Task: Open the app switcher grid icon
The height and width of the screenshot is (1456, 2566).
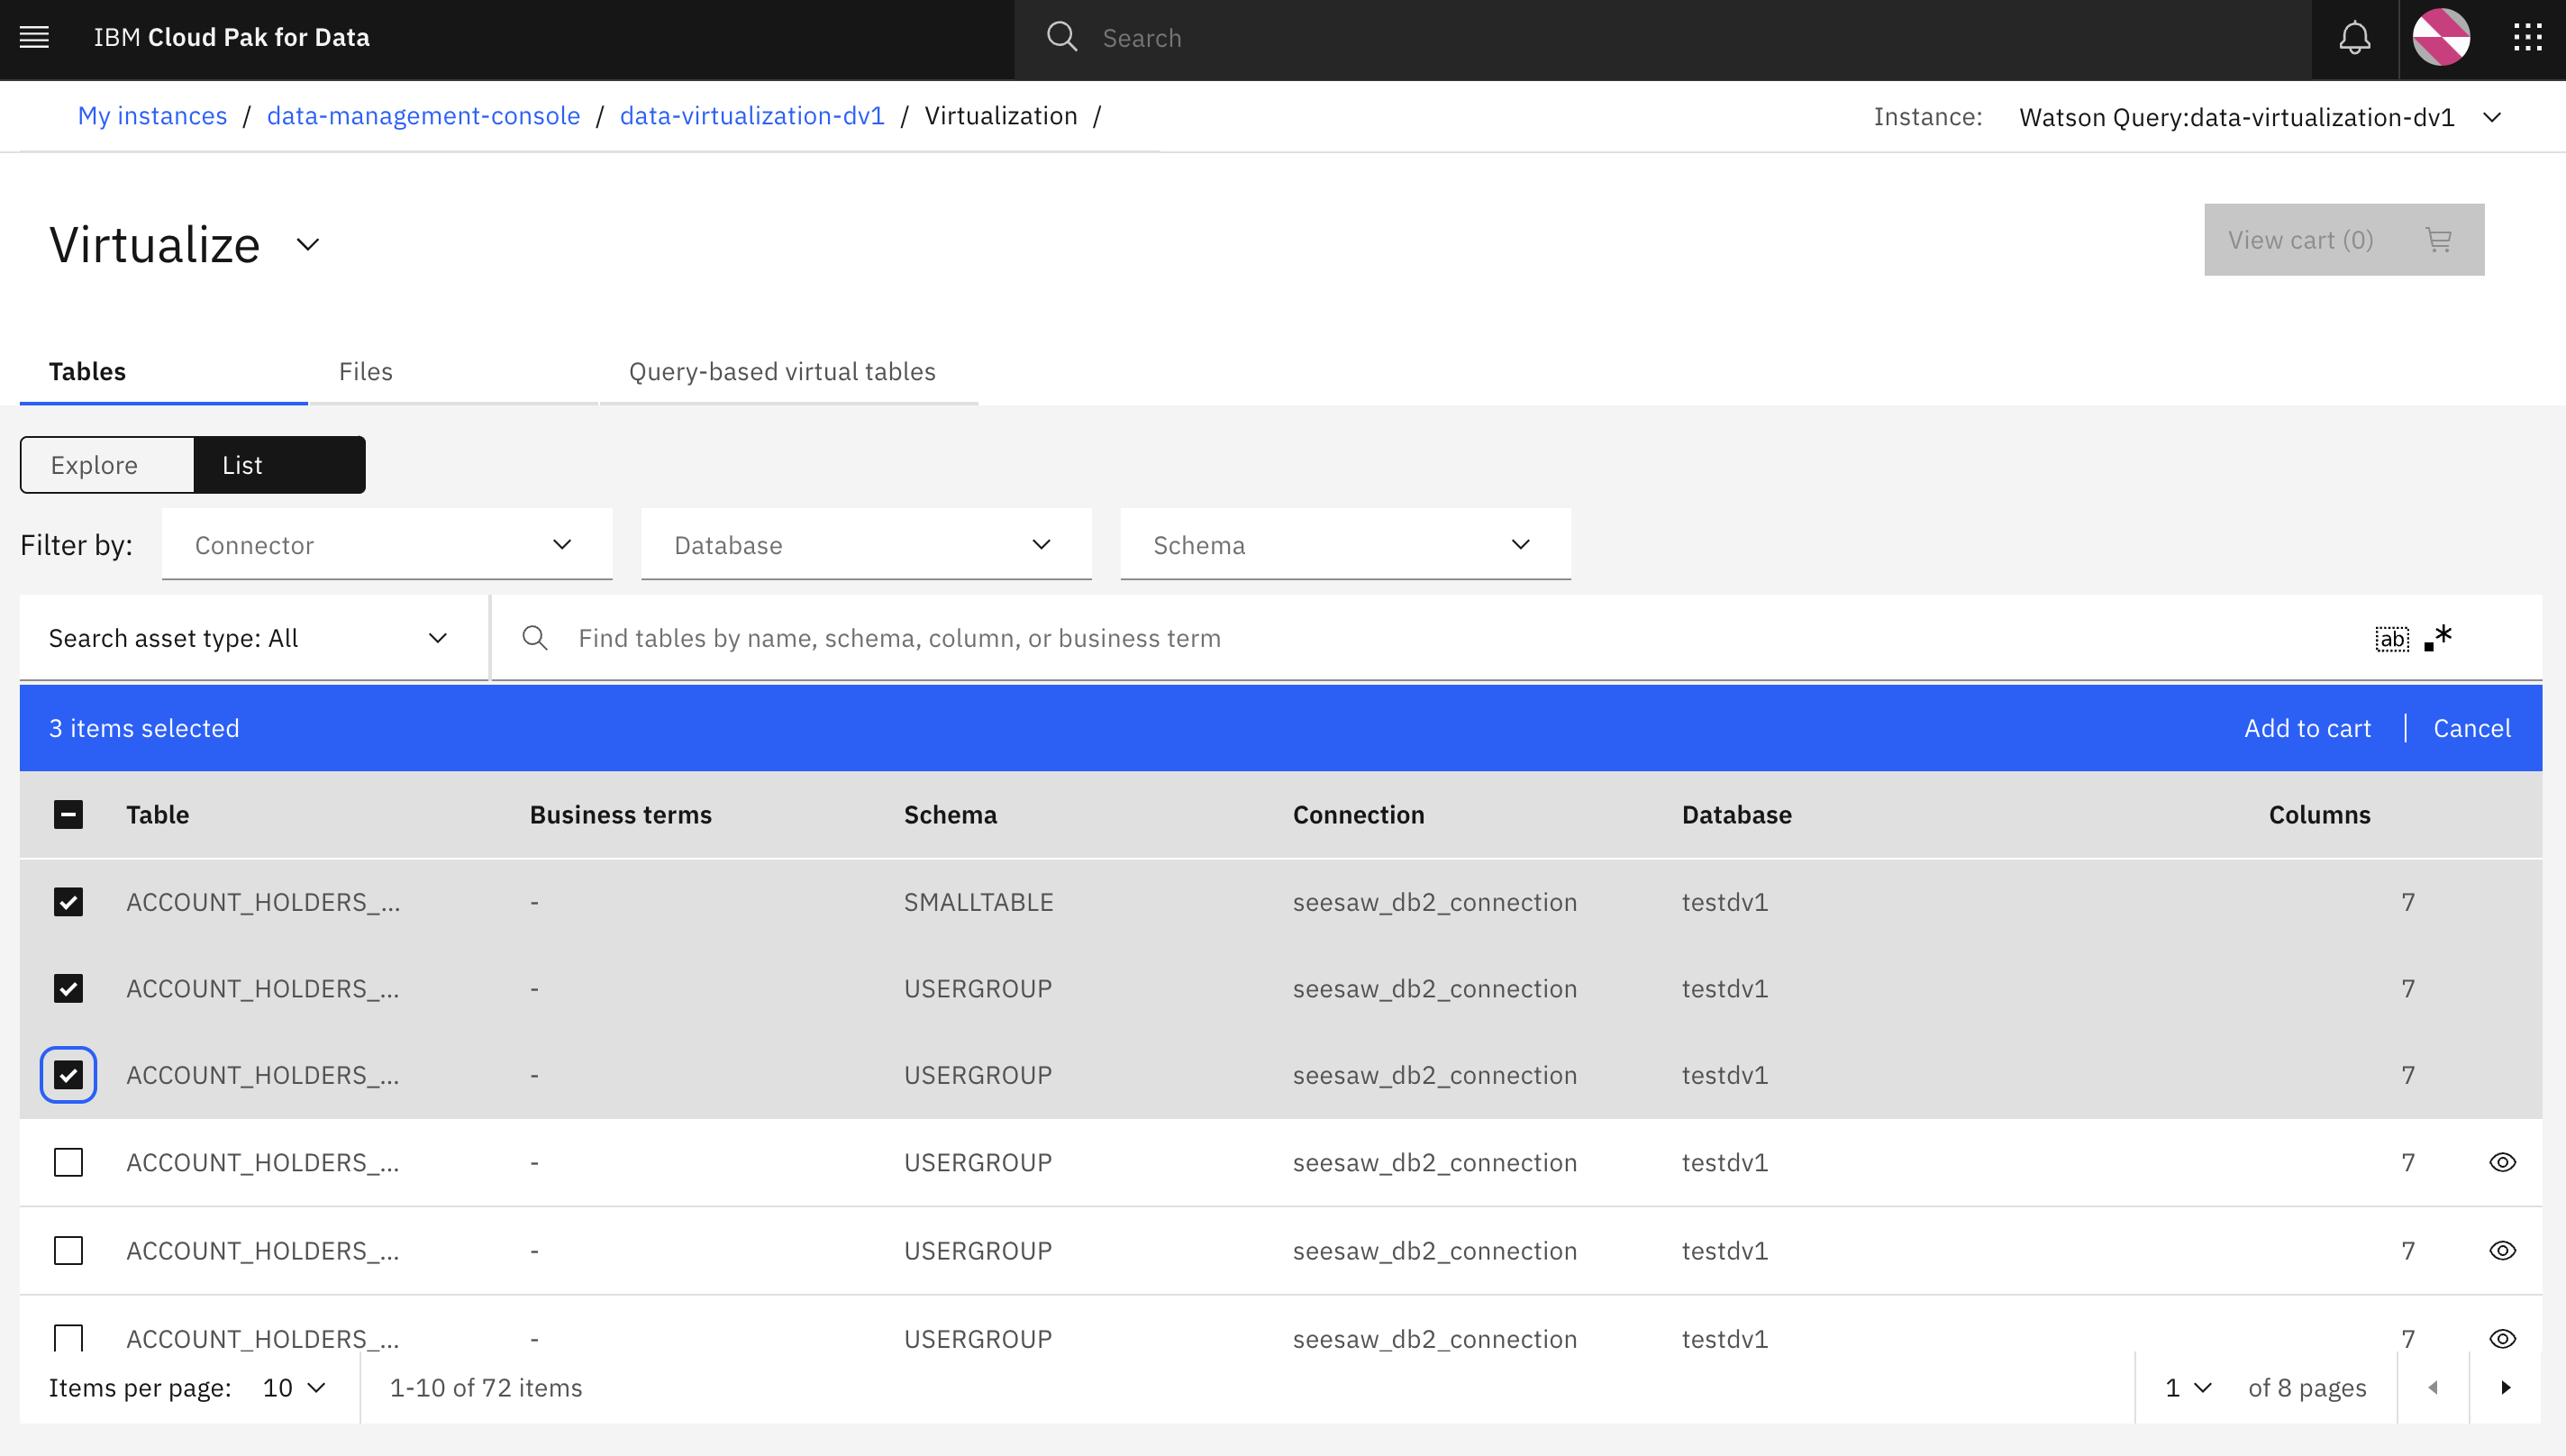Action: (2527, 38)
